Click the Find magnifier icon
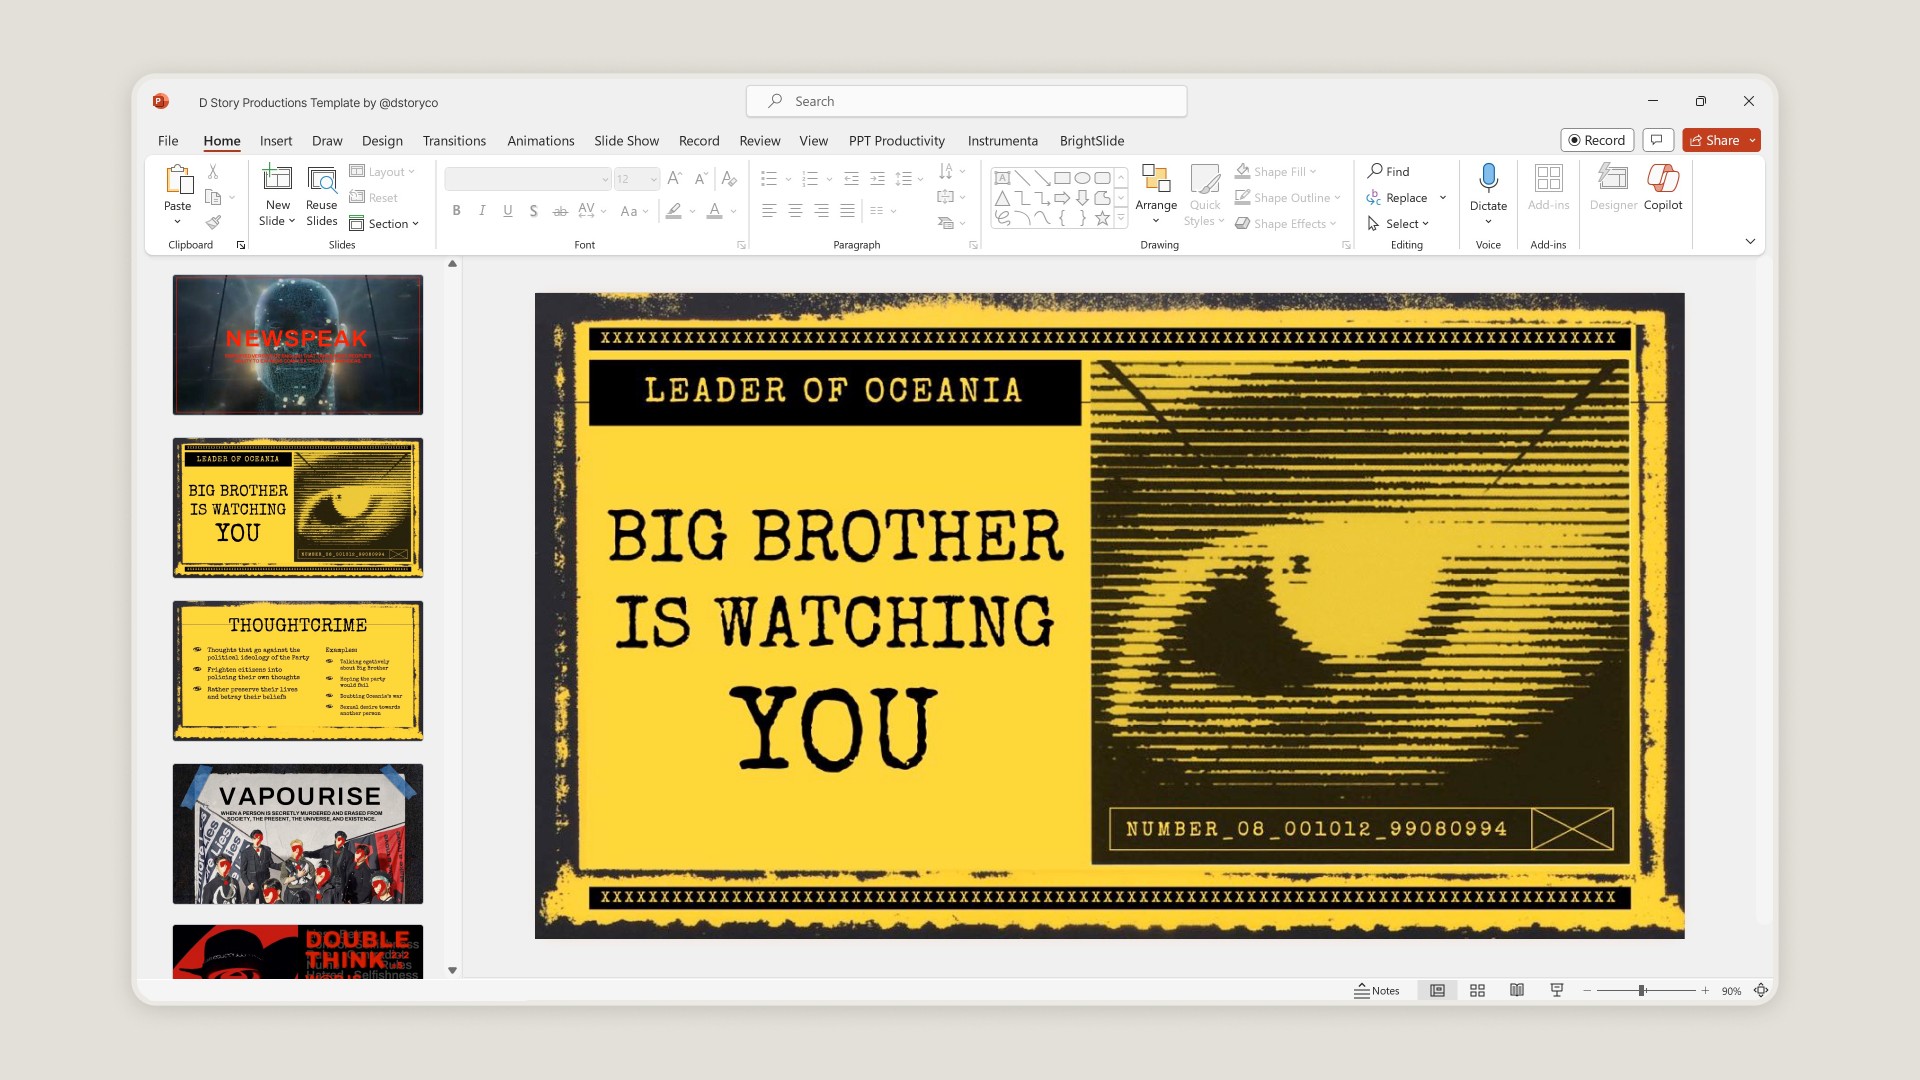Viewport: 1920px width, 1080px height. coord(1376,171)
